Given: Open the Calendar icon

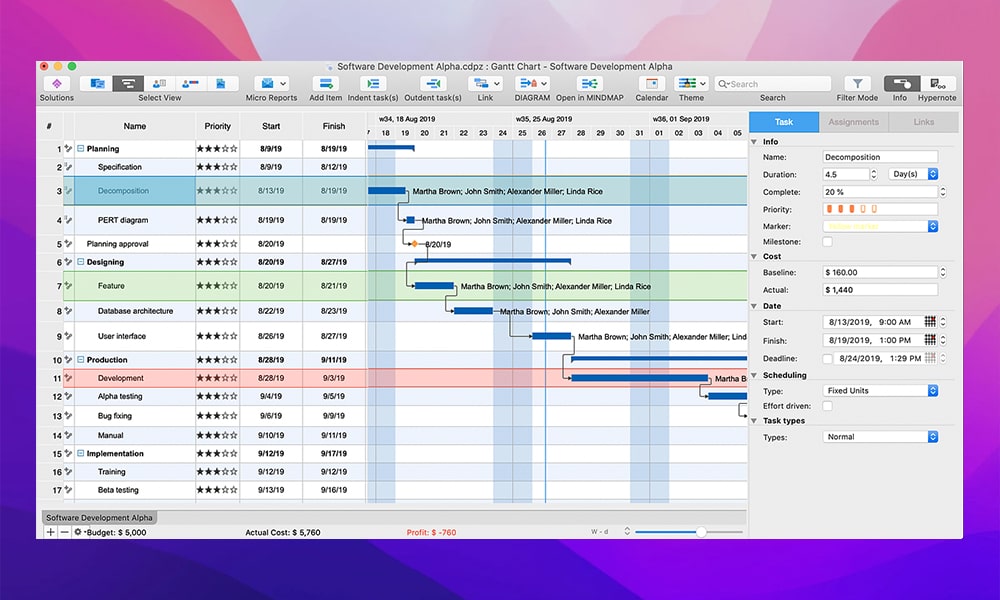Looking at the screenshot, I should pyautogui.click(x=652, y=84).
